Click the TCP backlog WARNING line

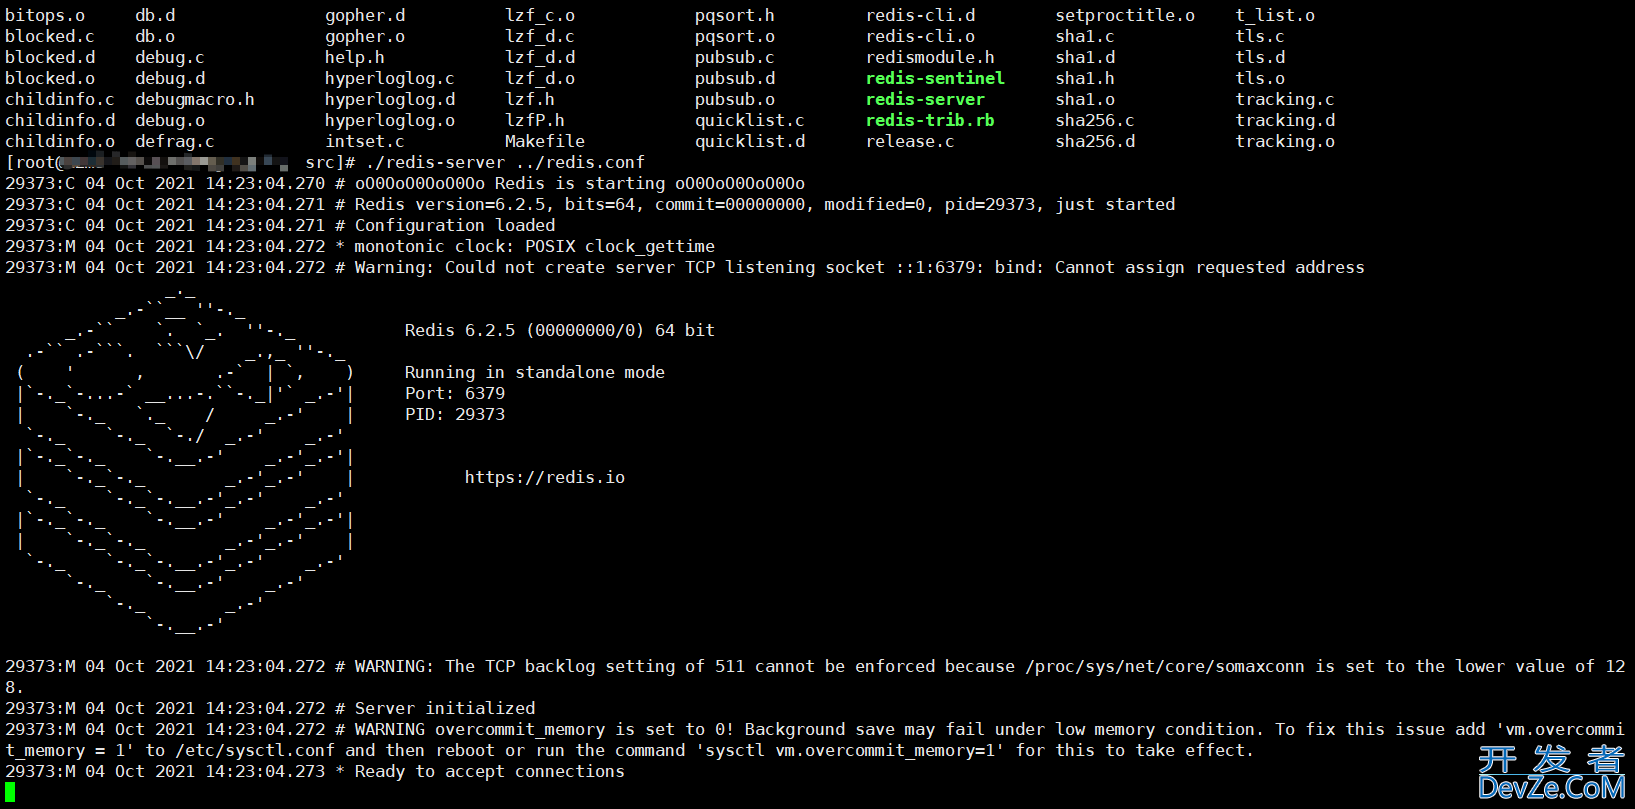pos(815,676)
